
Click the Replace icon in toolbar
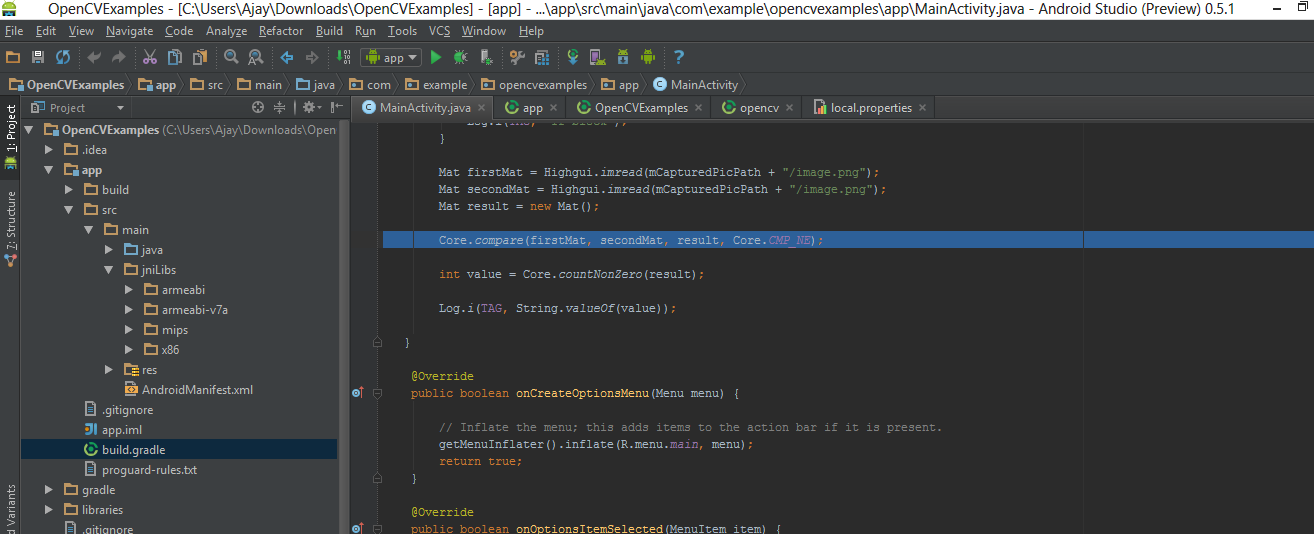click(256, 57)
